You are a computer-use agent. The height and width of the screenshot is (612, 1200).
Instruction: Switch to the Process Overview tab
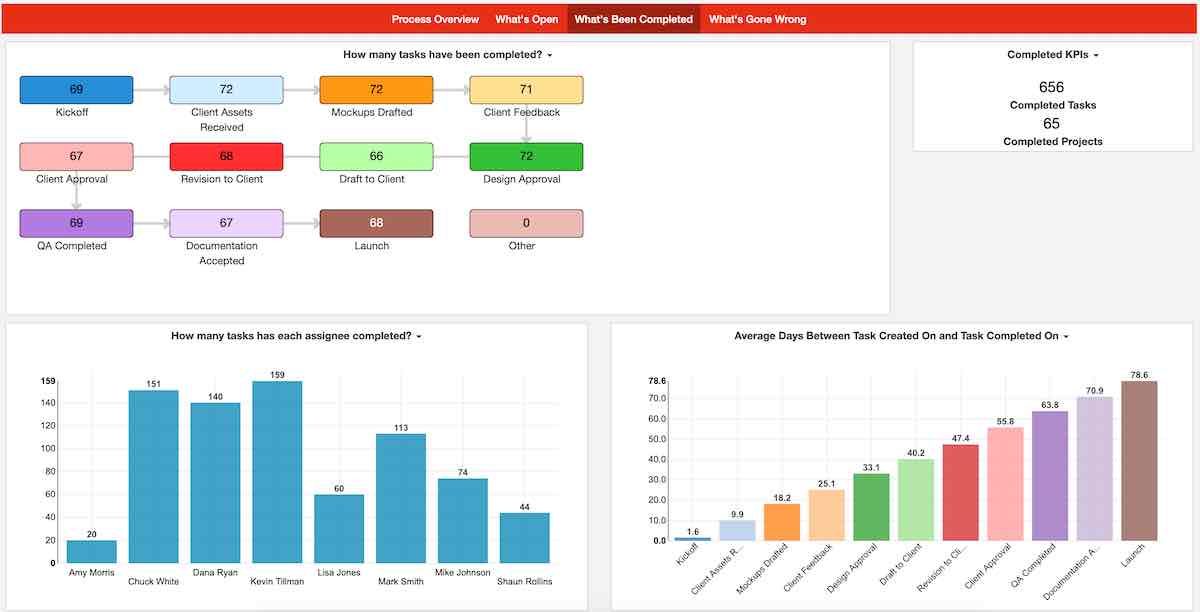pos(435,18)
